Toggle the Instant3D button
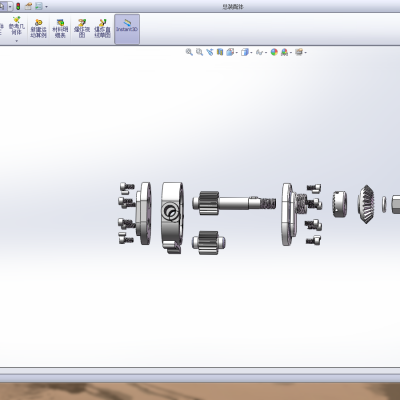The height and width of the screenshot is (400, 400). [x=127, y=29]
